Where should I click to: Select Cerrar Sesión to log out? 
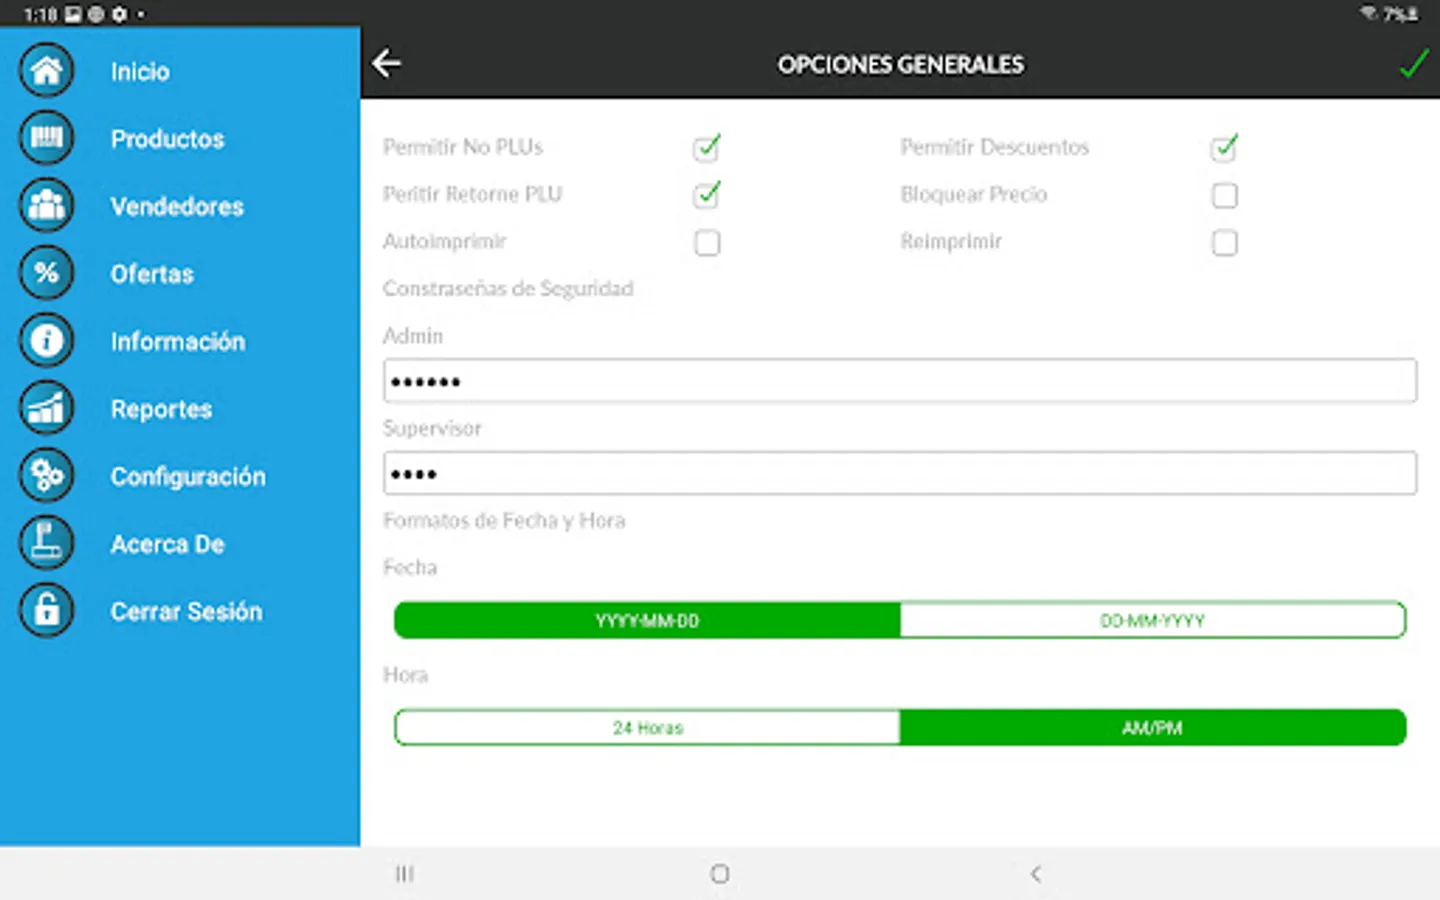point(186,611)
